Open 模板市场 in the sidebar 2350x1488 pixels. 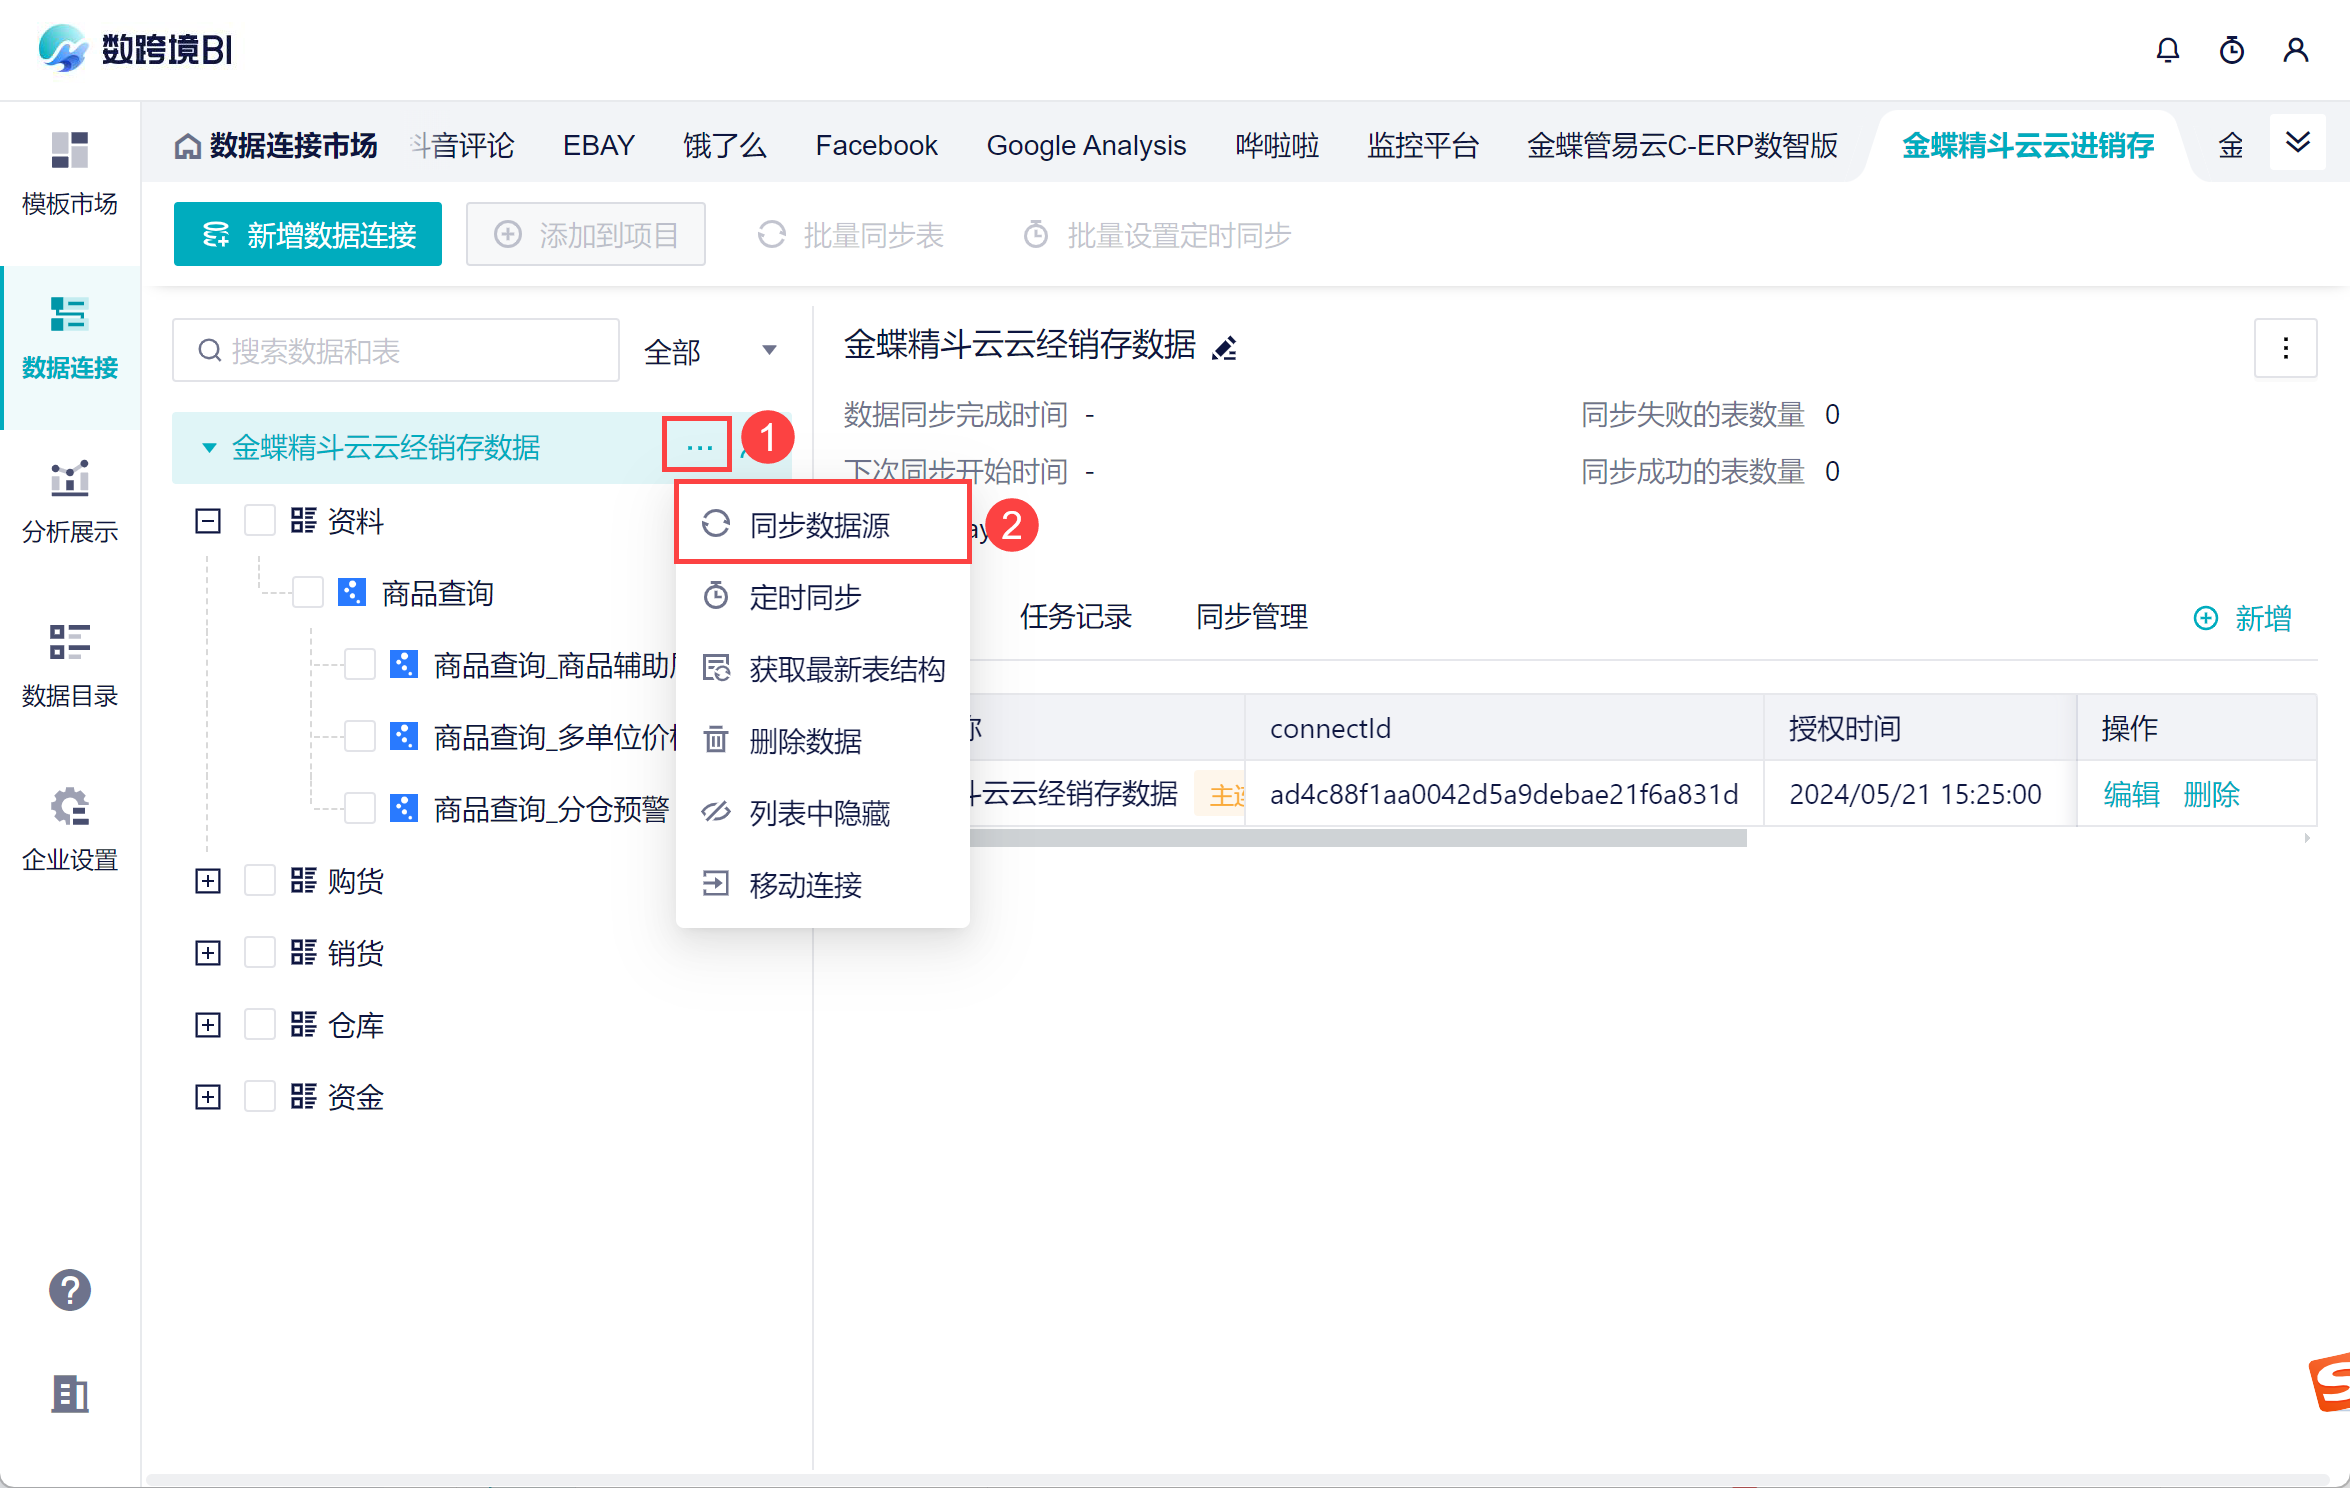pos(70,173)
